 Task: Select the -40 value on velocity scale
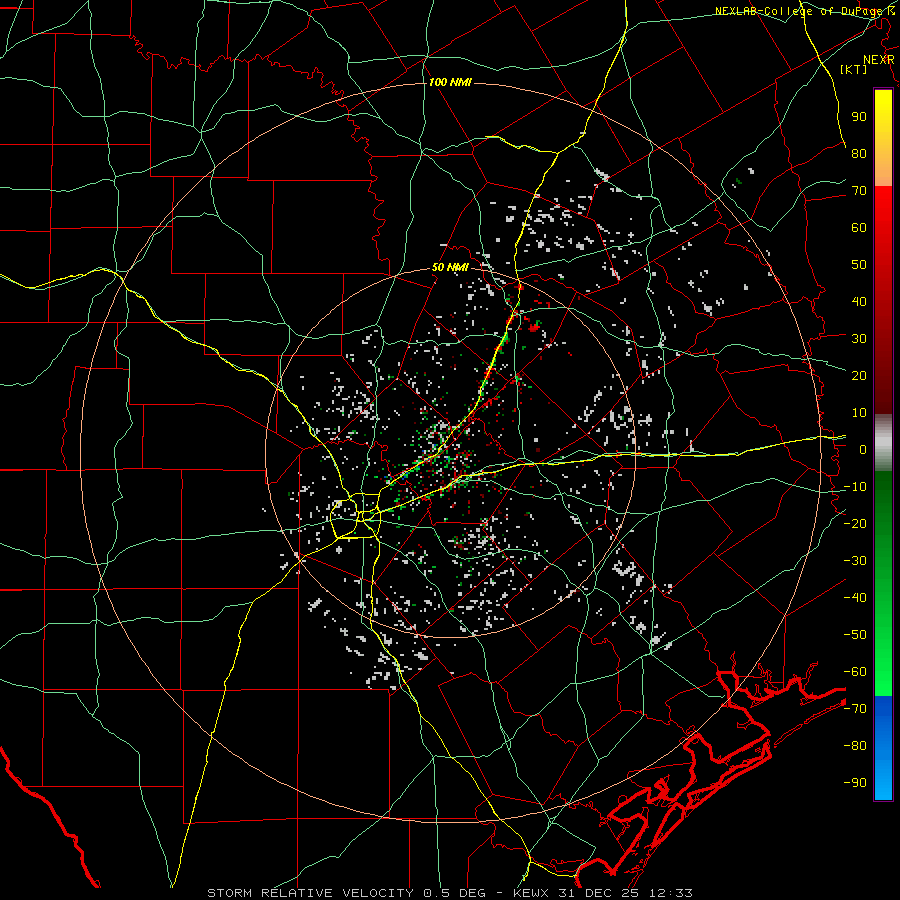(x=855, y=598)
